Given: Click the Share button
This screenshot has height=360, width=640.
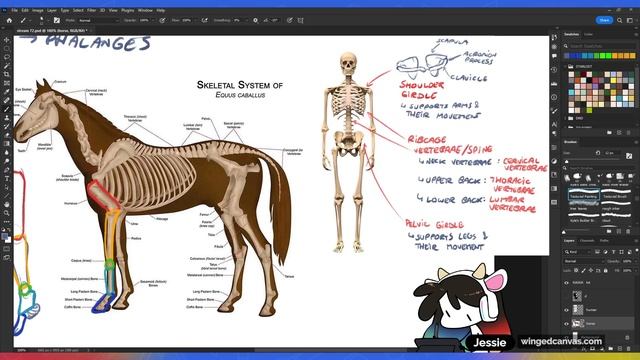Looking at the screenshot, I should point(604,20).
